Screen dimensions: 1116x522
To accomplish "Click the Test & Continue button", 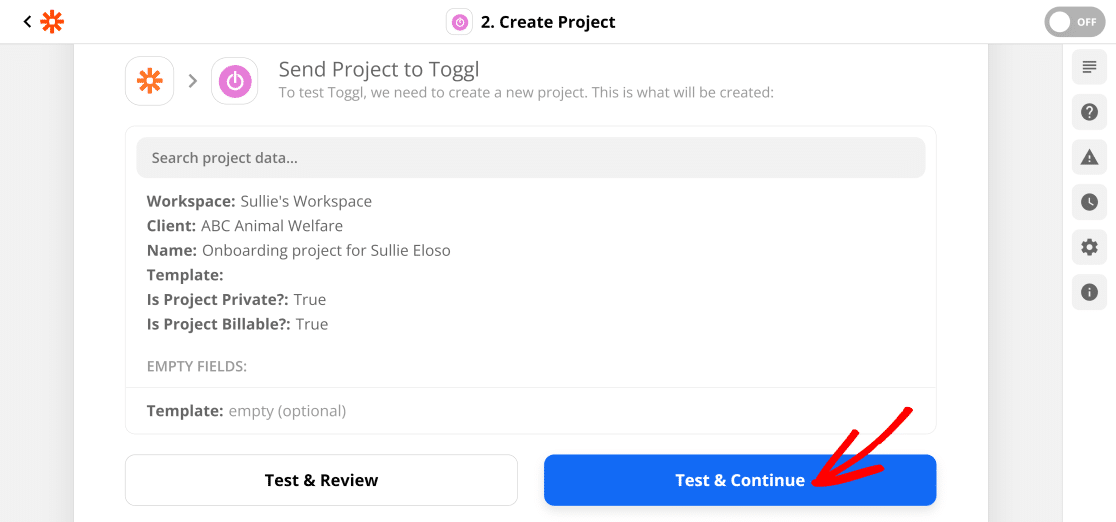I will pyautogui.click(x=740, y=480).
